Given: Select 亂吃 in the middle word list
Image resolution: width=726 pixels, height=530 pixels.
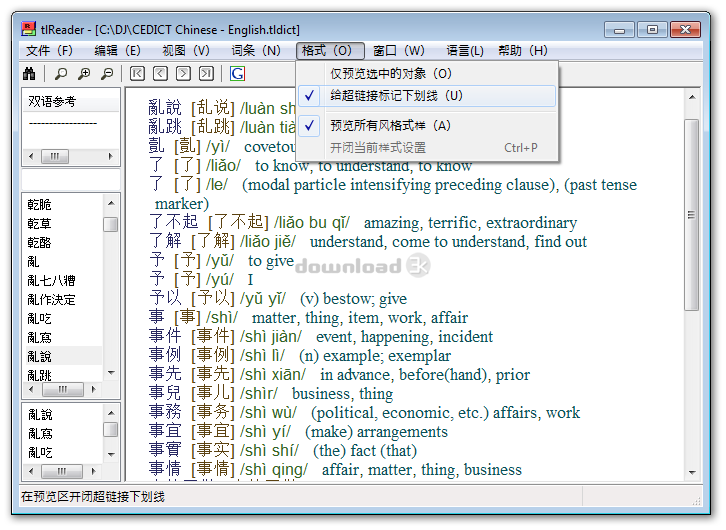Looking at the screenshot, I should point(39,318).
